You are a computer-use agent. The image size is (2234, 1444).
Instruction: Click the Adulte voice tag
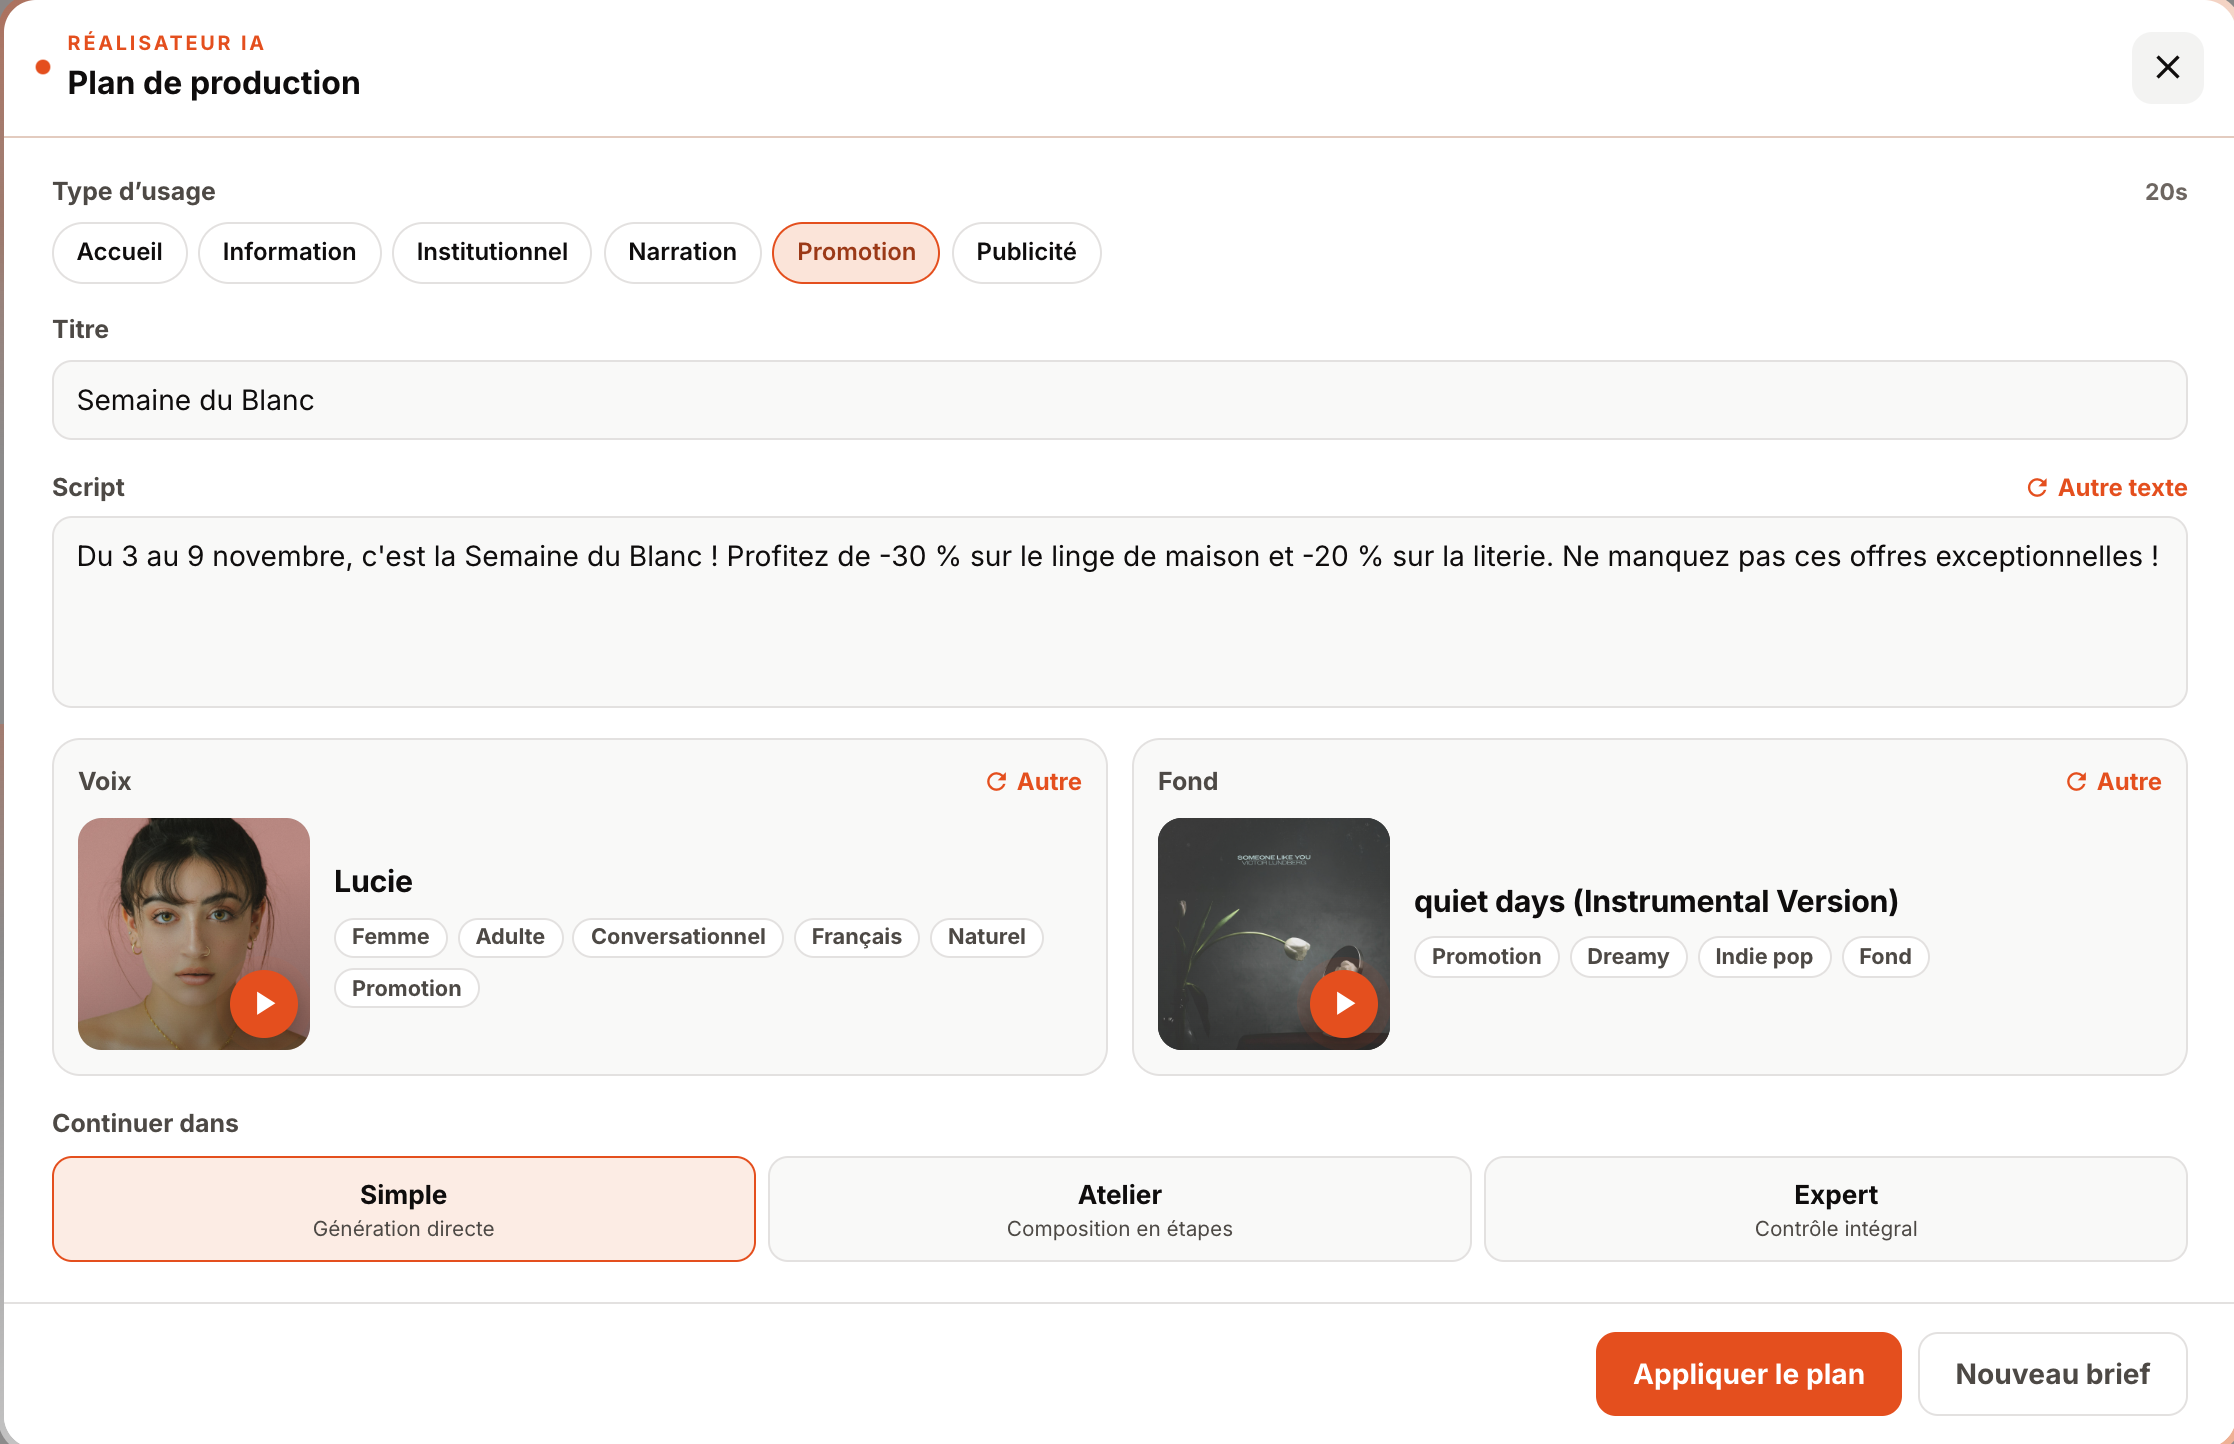pyautogui.click(x=510, y=937)
